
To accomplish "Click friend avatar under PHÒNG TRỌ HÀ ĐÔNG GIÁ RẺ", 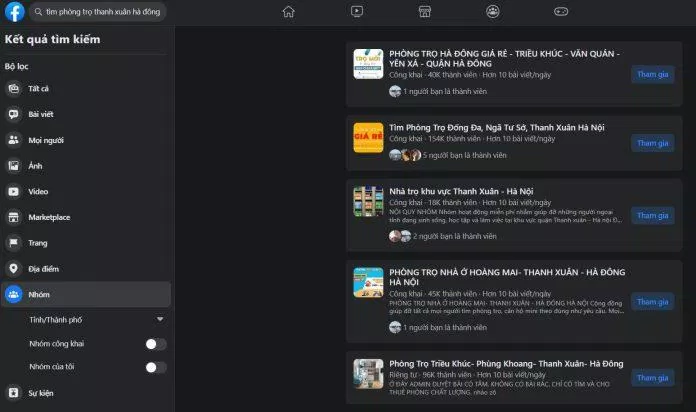I will pos(395,91).
